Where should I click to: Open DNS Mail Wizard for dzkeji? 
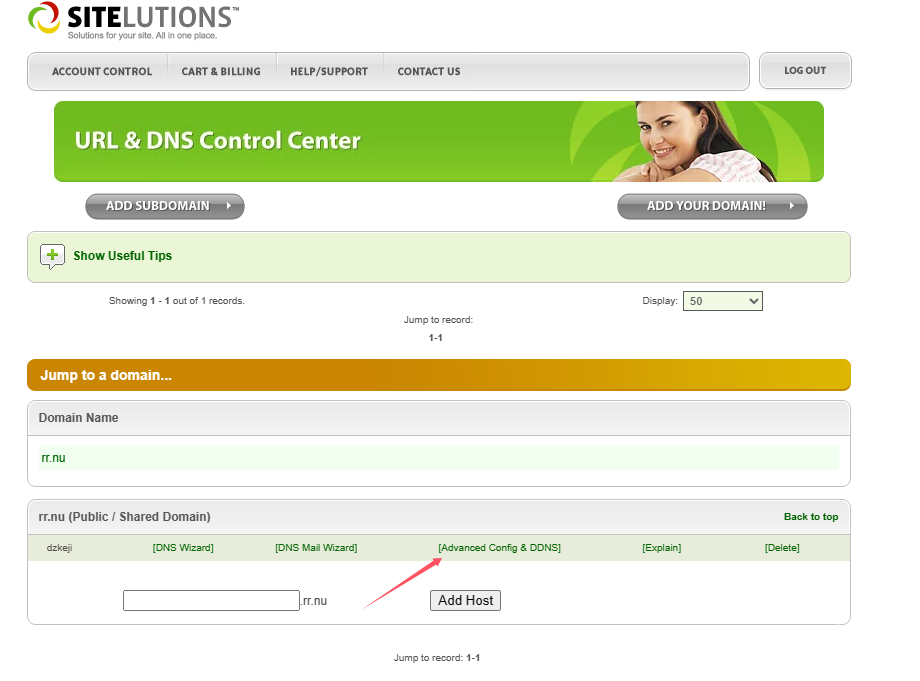316,548
